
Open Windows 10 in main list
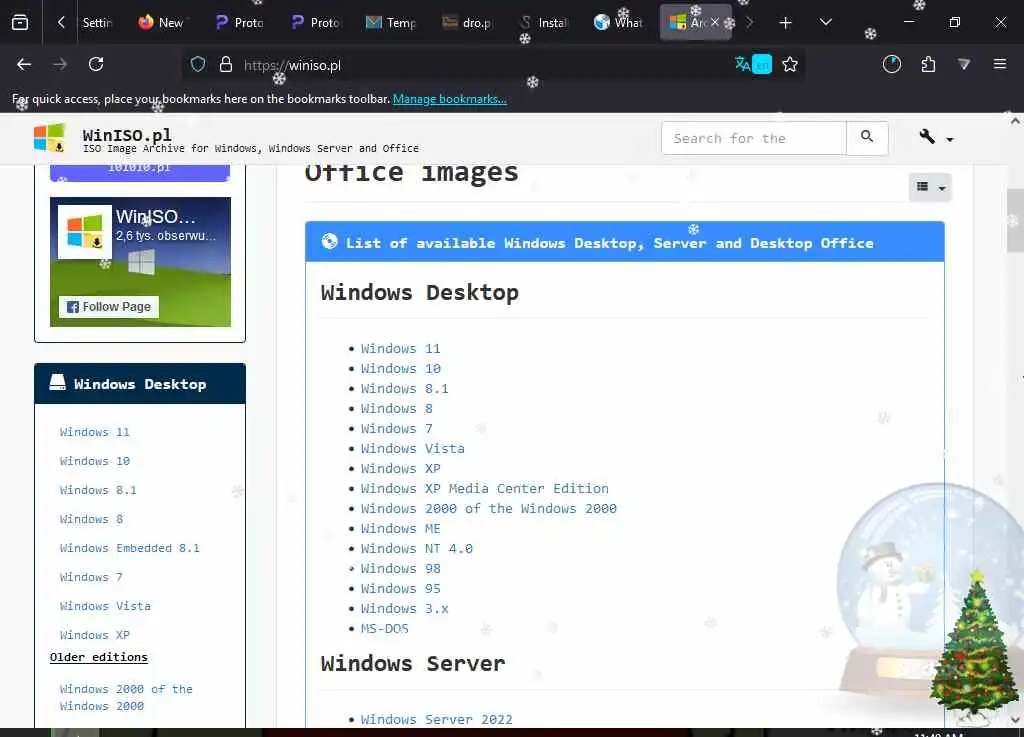[400, 369]
